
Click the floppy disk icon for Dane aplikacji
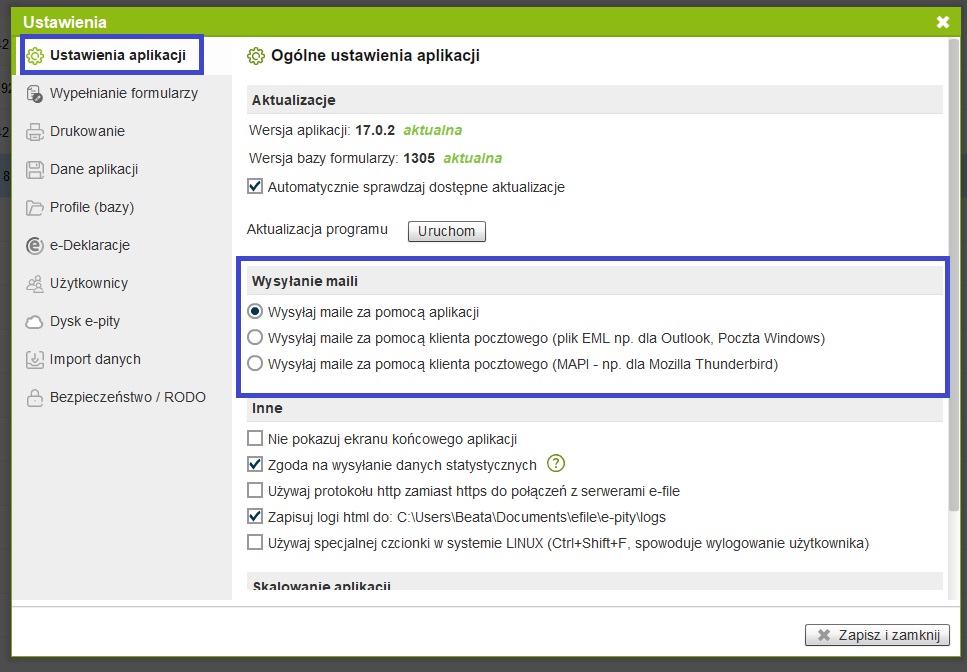pyautogui.click(x=34, y=170)
